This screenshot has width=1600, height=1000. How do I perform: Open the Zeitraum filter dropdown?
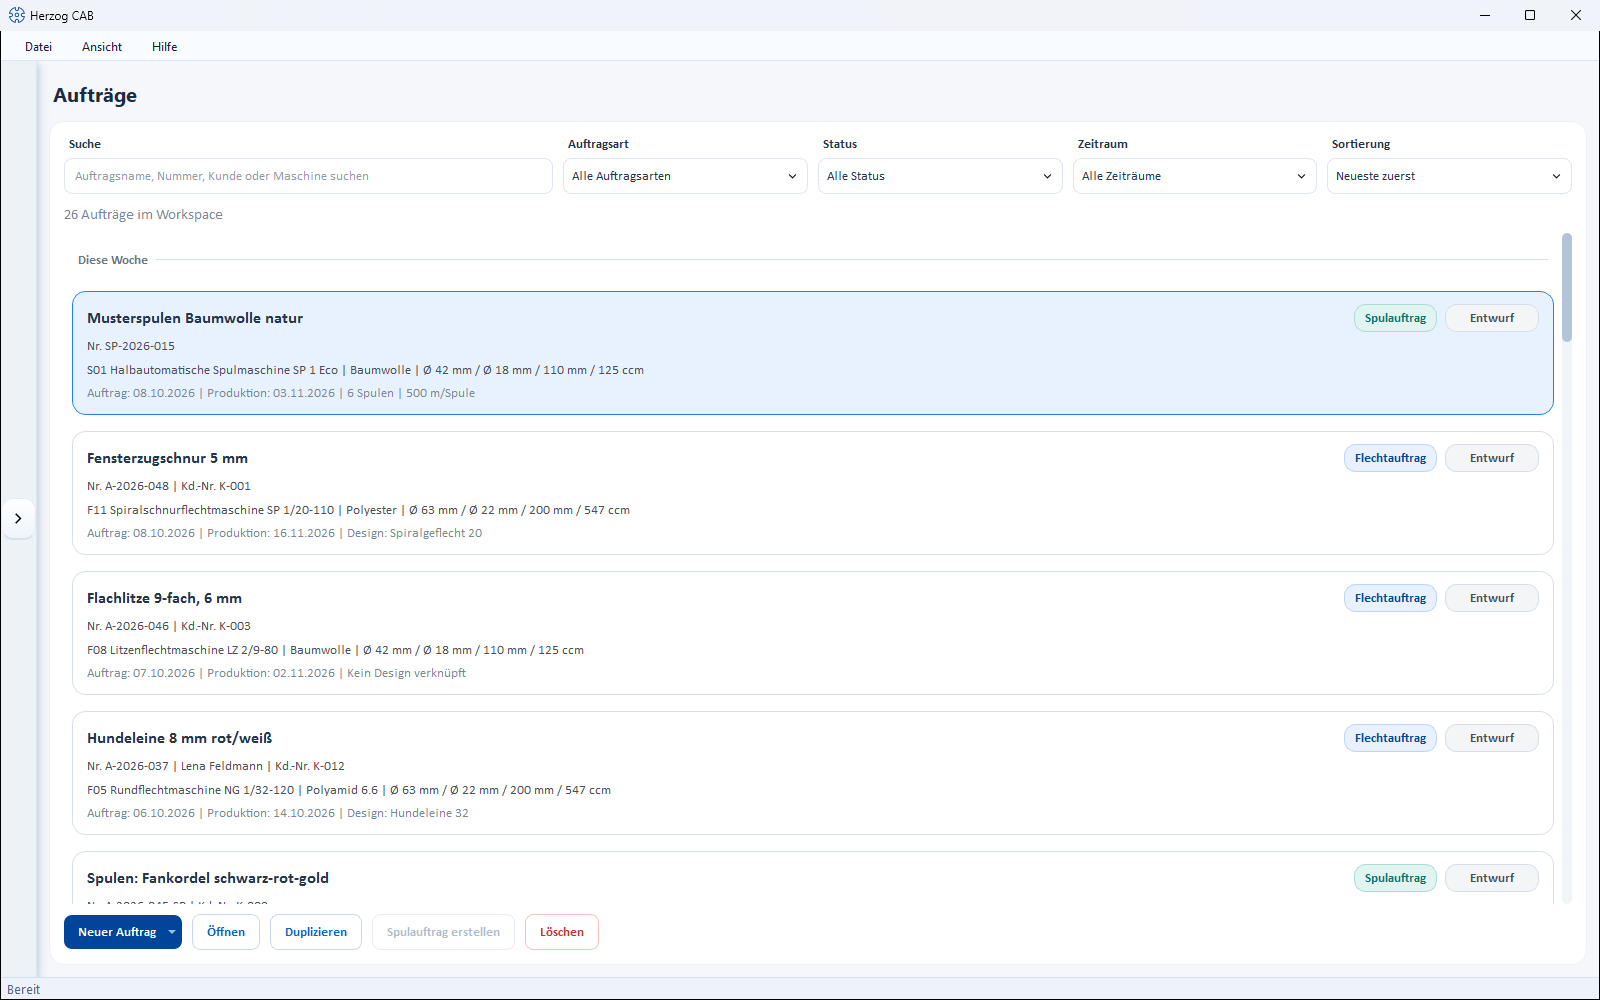tap(1194, 176)
